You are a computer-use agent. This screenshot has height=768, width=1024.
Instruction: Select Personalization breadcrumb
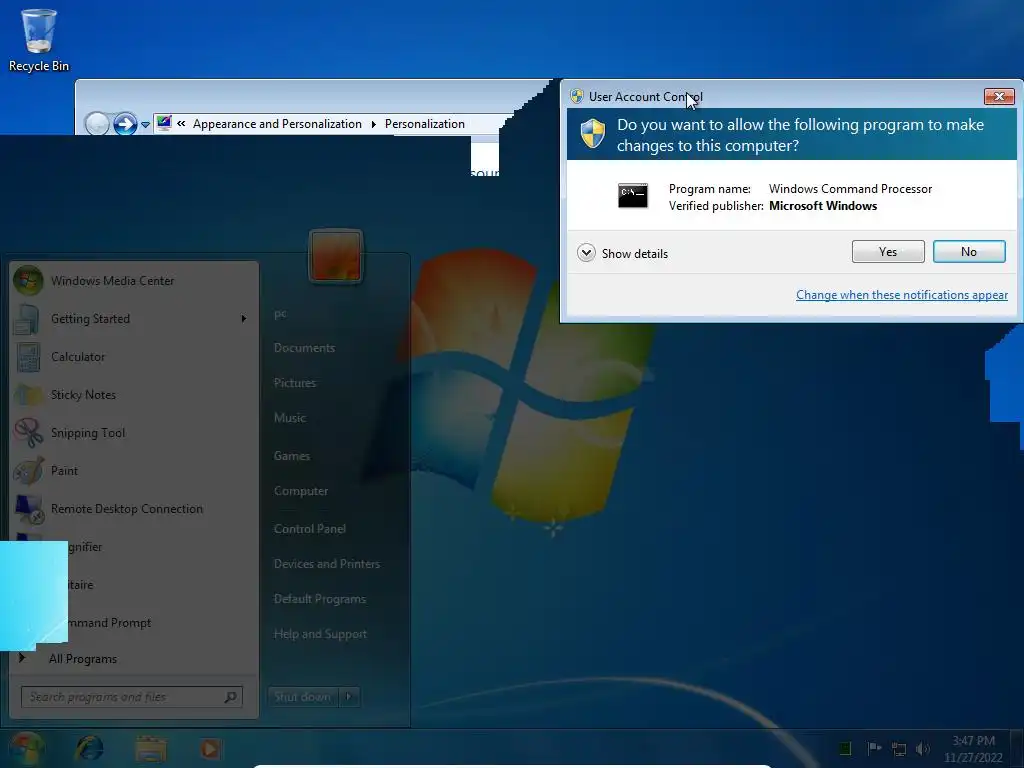(424, 123)
